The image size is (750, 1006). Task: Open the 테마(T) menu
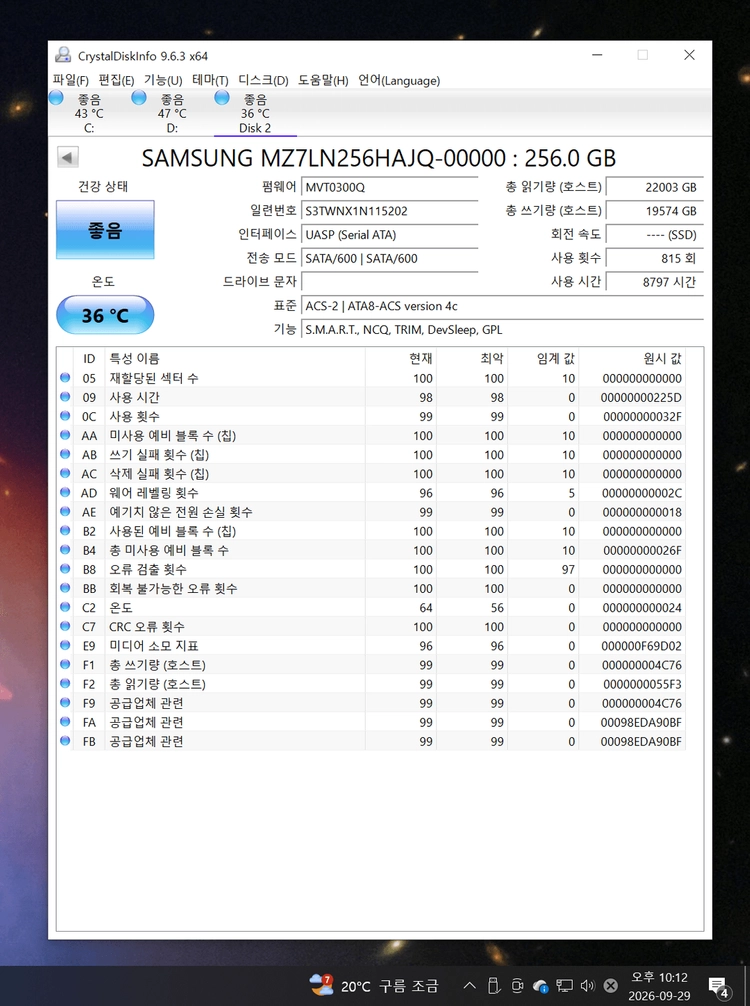tap(210, 80)
